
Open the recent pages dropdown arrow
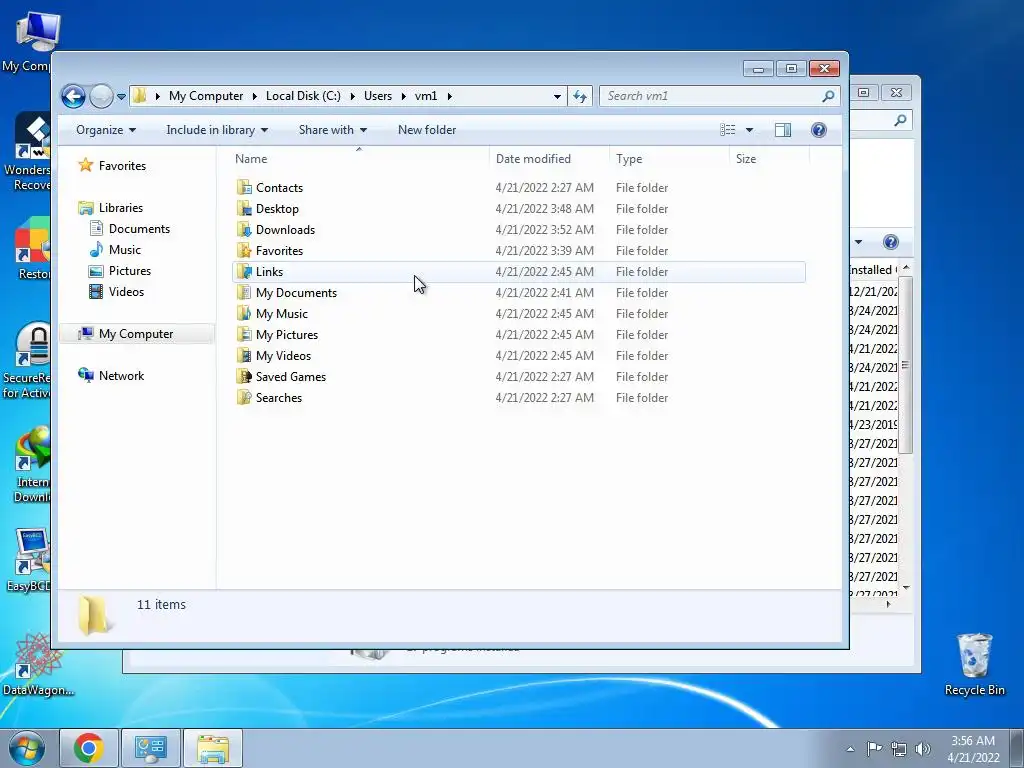coord(121,97)
